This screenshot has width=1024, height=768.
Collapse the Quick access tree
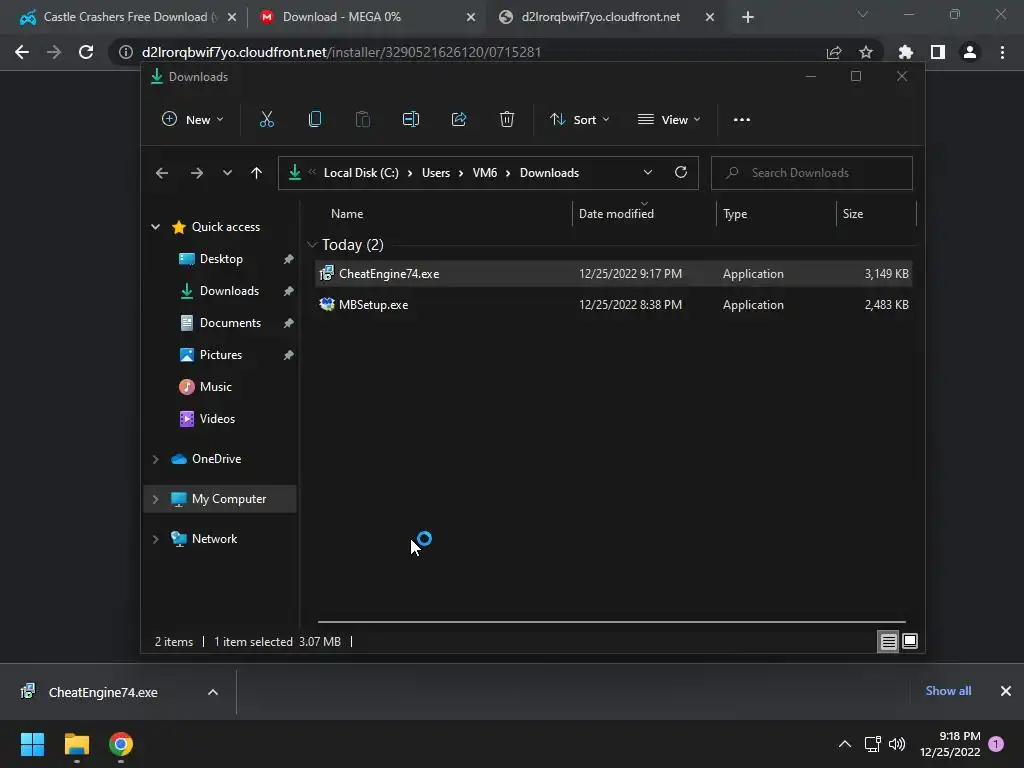tap(155, 227)
